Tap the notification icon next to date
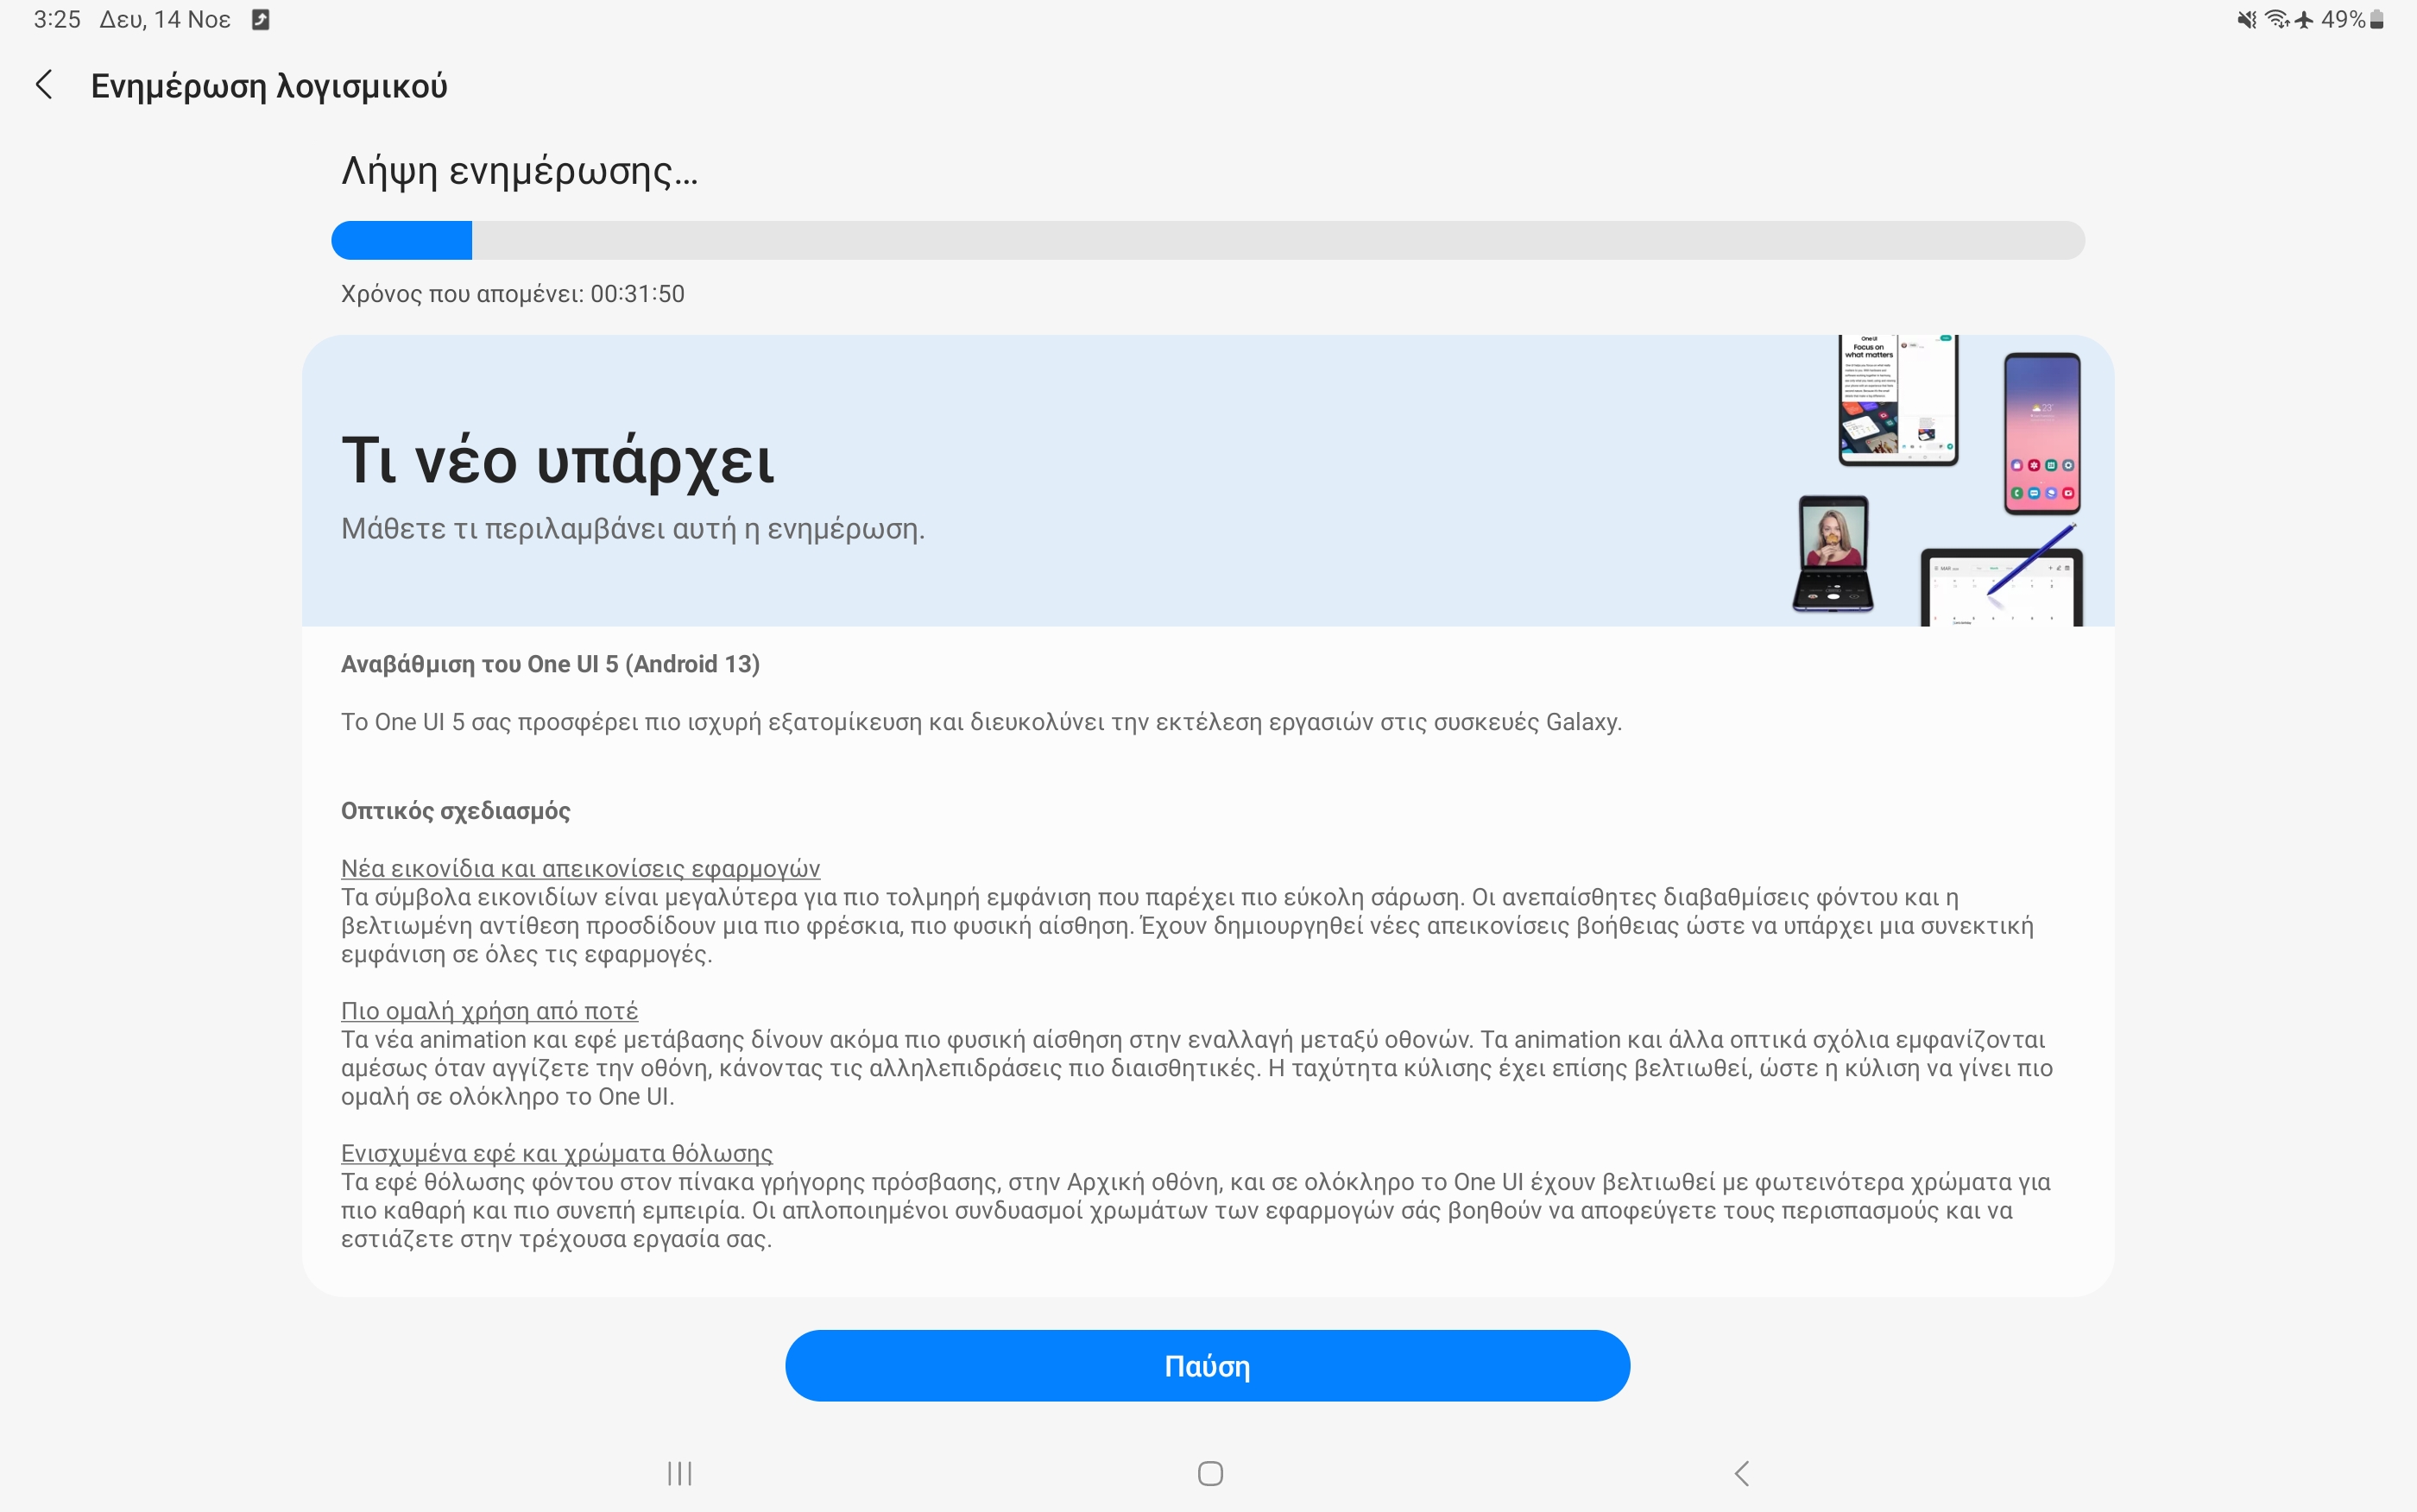Screen dimensions: 2417x1512 260,19
